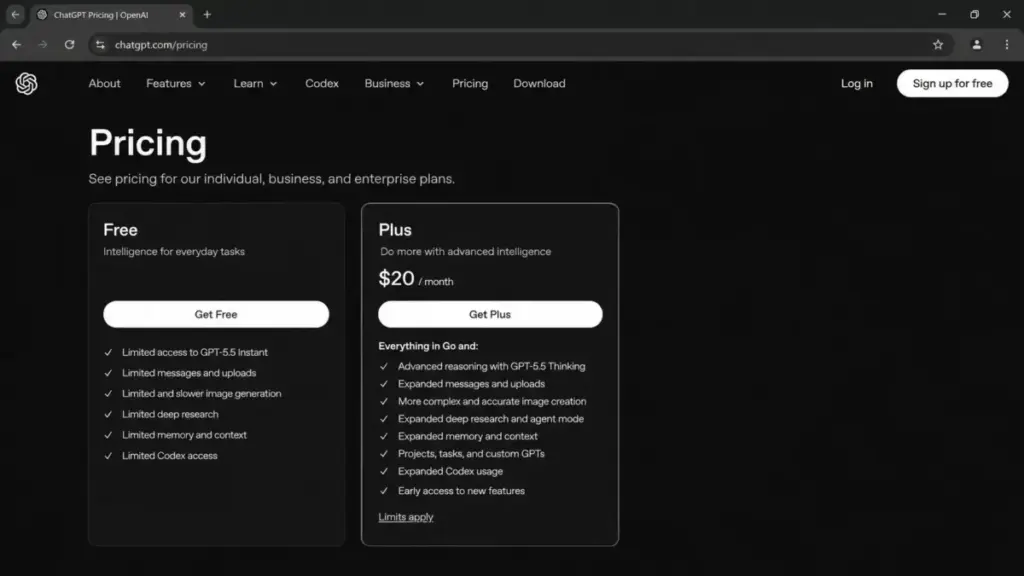Open site information icon in address bar
1024x576 pixels.
100,44
